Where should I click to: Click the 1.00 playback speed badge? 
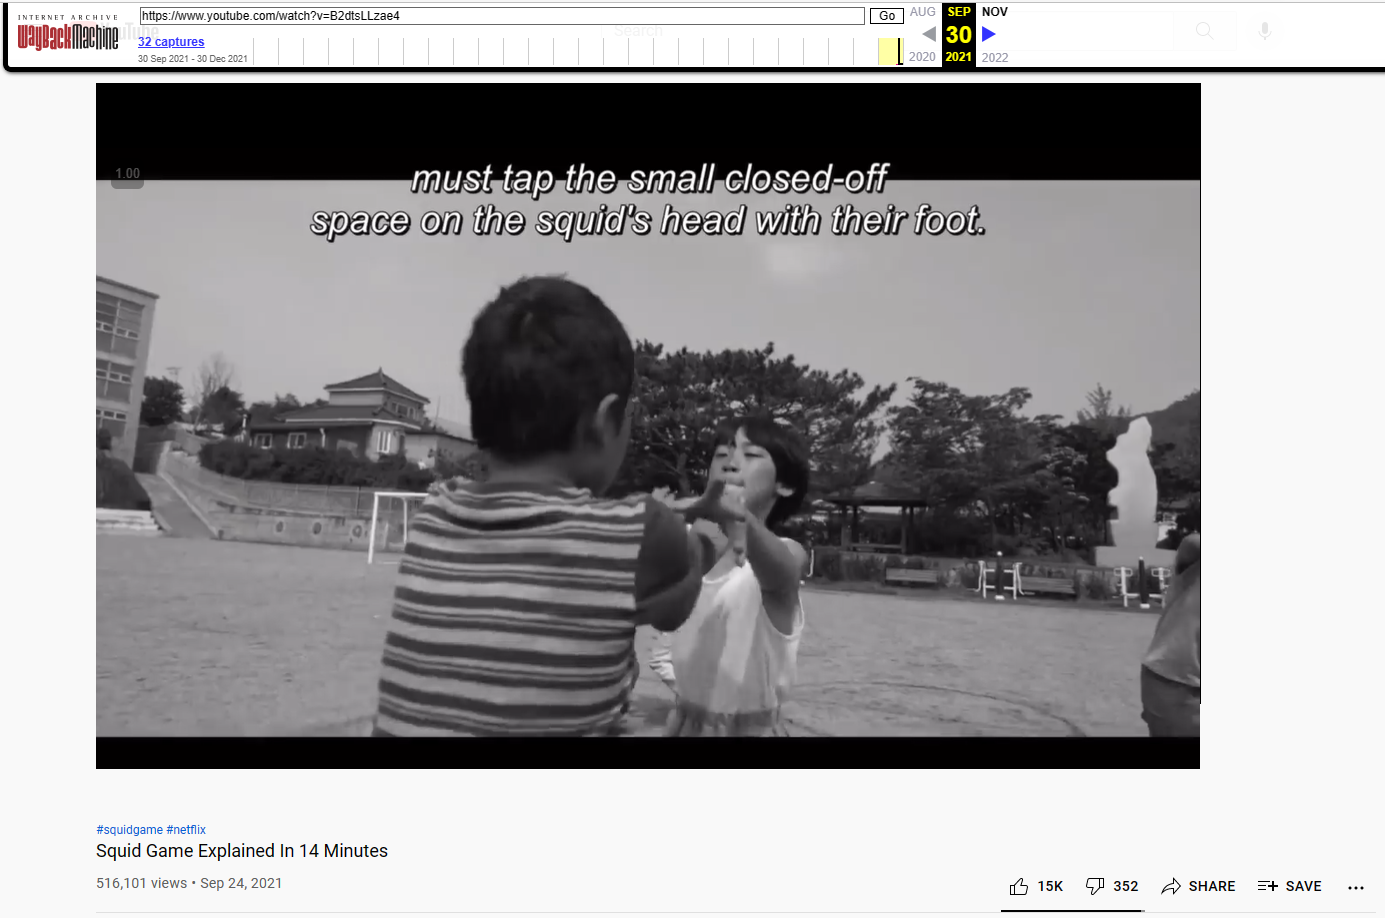pos(127,174)
